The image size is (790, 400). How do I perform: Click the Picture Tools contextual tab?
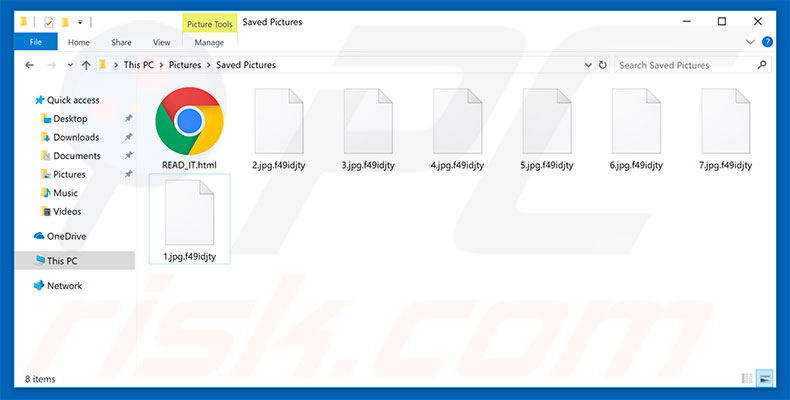[210, 24]
